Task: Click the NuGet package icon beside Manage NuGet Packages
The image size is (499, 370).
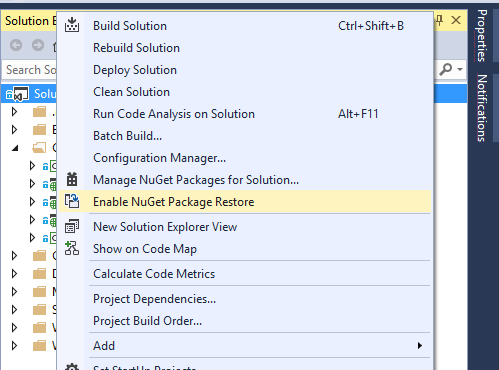Action: click(72, 179)
